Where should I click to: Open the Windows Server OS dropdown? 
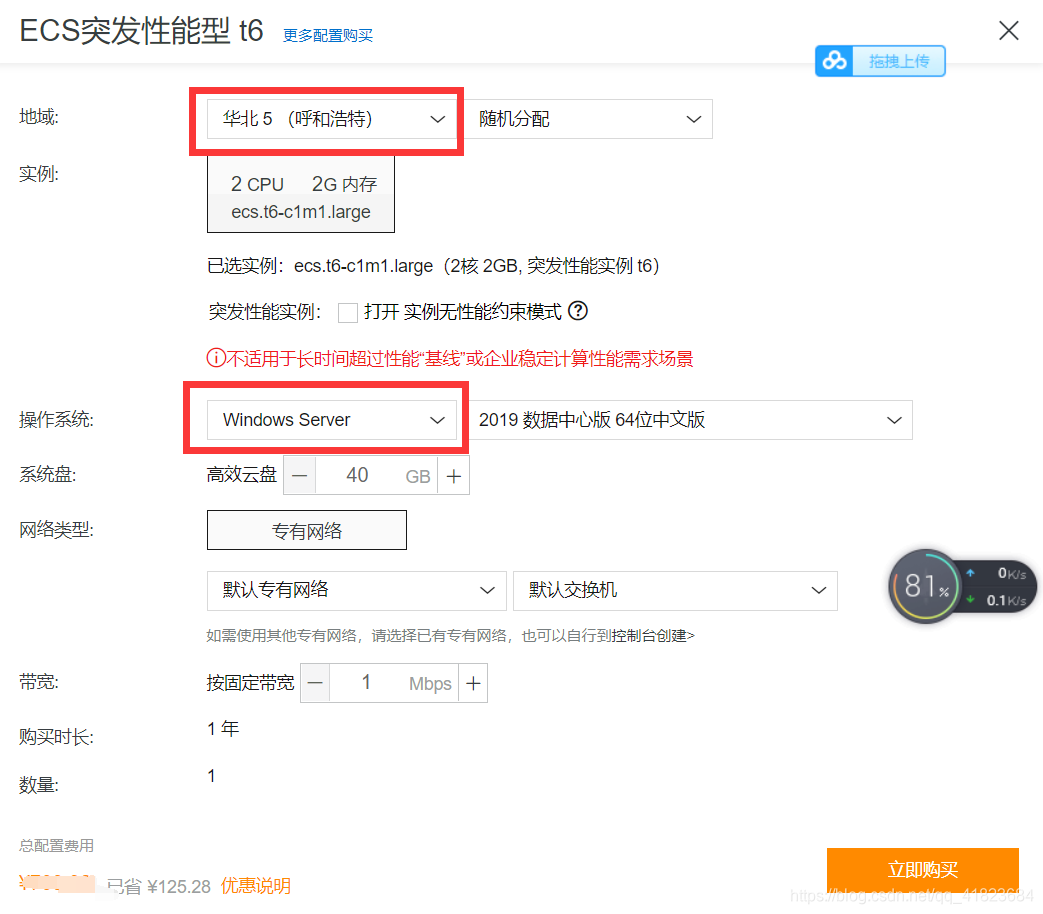click(x=331, y=420)
